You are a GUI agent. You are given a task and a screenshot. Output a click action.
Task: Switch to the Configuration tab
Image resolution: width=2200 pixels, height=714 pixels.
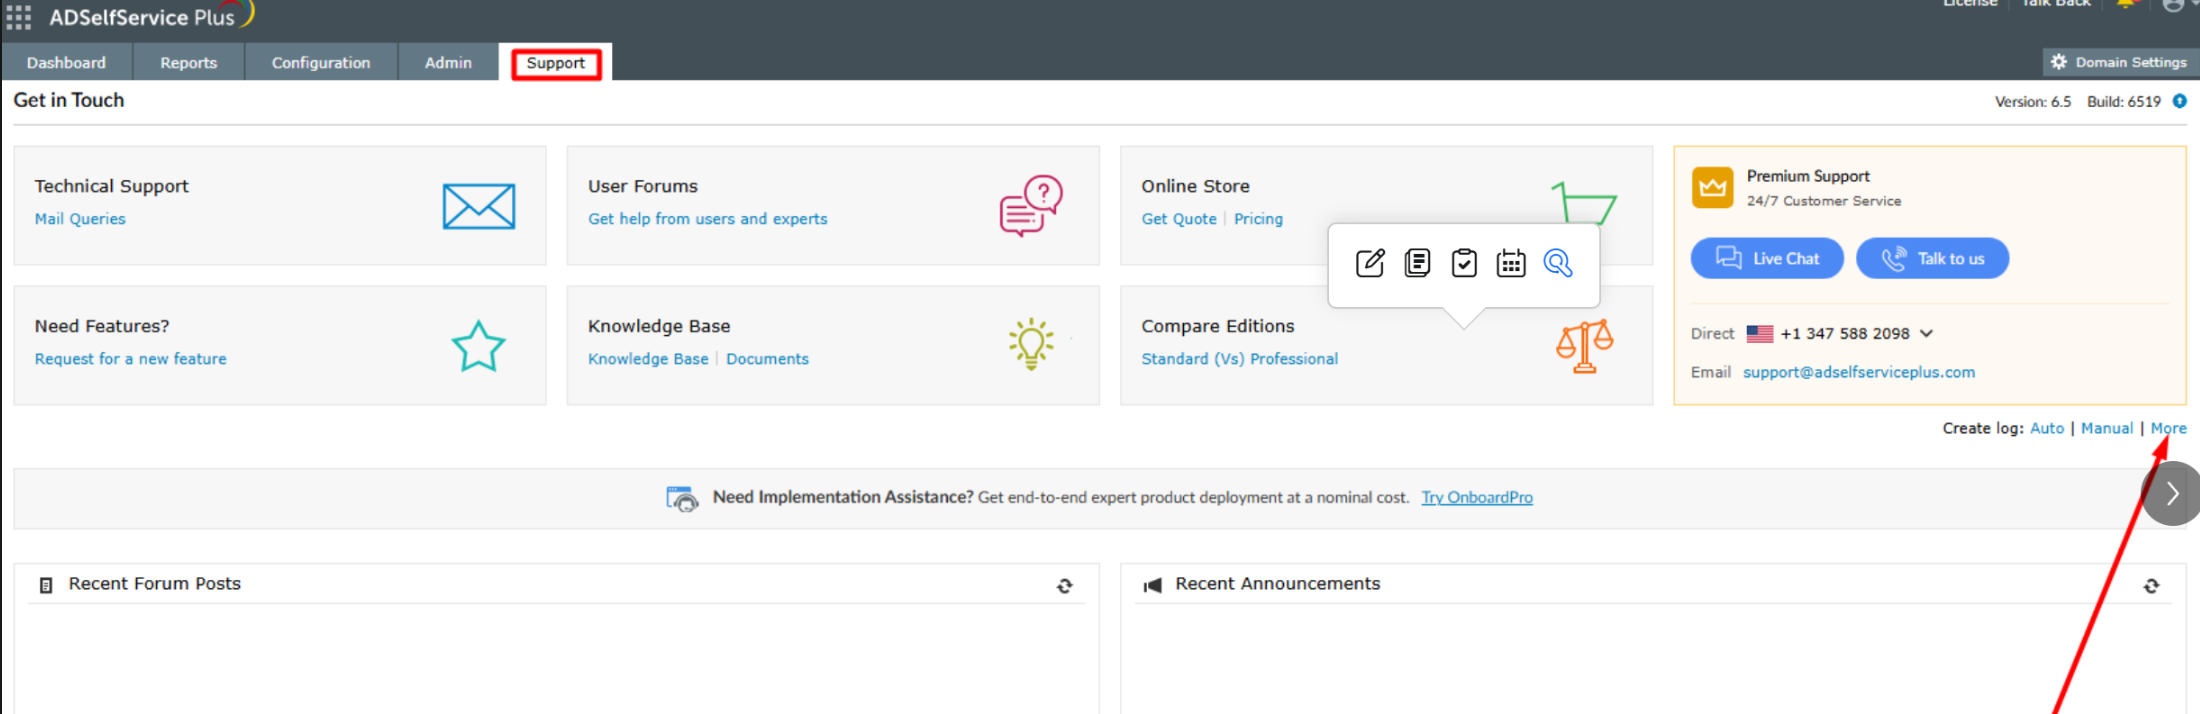321,62
